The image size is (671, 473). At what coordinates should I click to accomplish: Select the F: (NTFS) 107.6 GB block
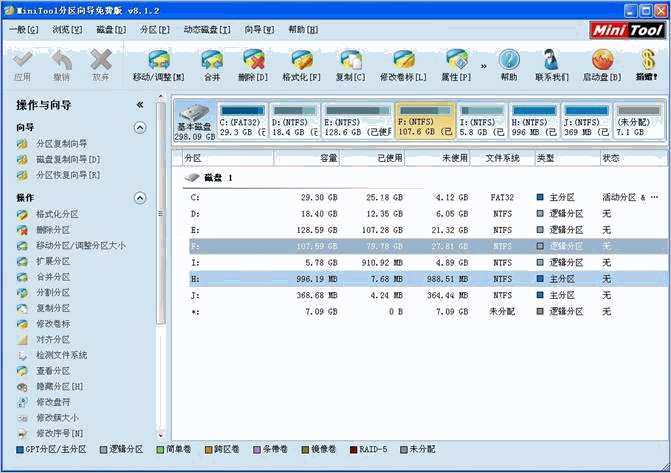pos(425,121)
